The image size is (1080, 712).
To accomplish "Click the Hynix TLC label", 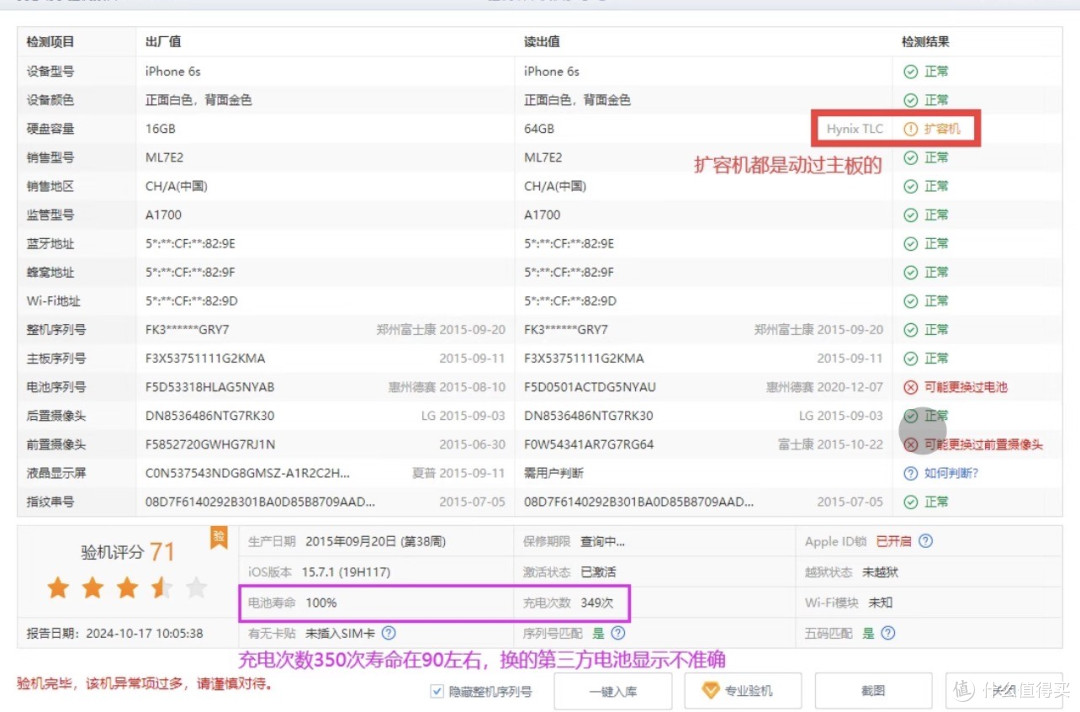I will pos(855,129).
